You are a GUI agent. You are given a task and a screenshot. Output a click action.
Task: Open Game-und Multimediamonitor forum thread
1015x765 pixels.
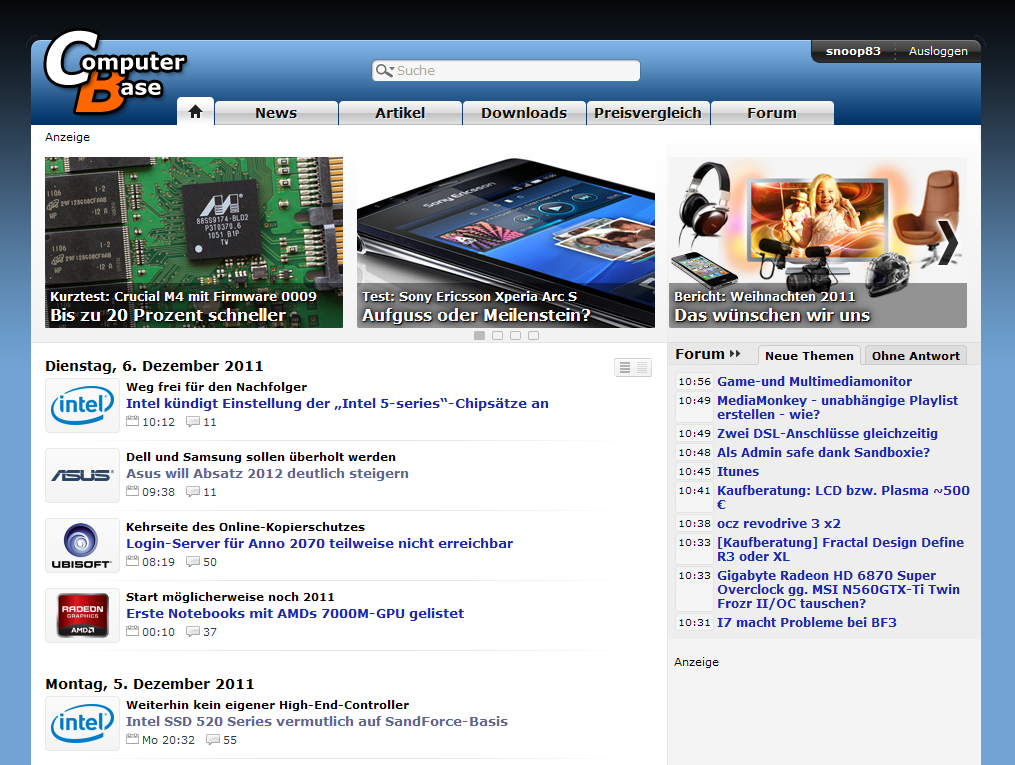814,381
